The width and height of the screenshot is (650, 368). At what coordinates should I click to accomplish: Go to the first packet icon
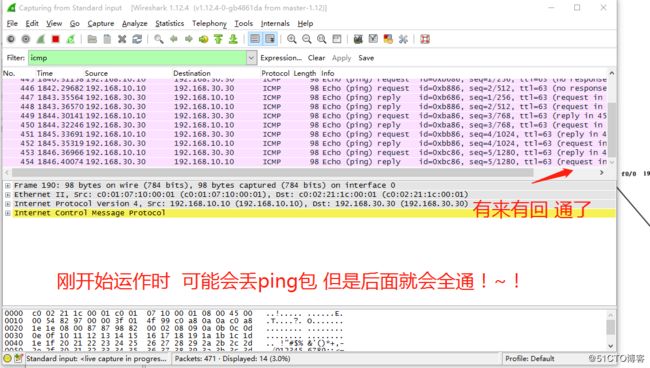[218, 39]
